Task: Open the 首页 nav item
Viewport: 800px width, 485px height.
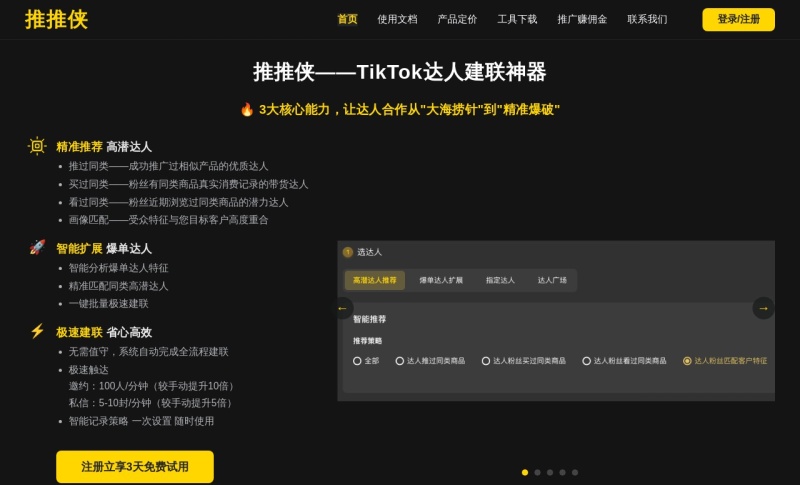Action: (347, 19)
